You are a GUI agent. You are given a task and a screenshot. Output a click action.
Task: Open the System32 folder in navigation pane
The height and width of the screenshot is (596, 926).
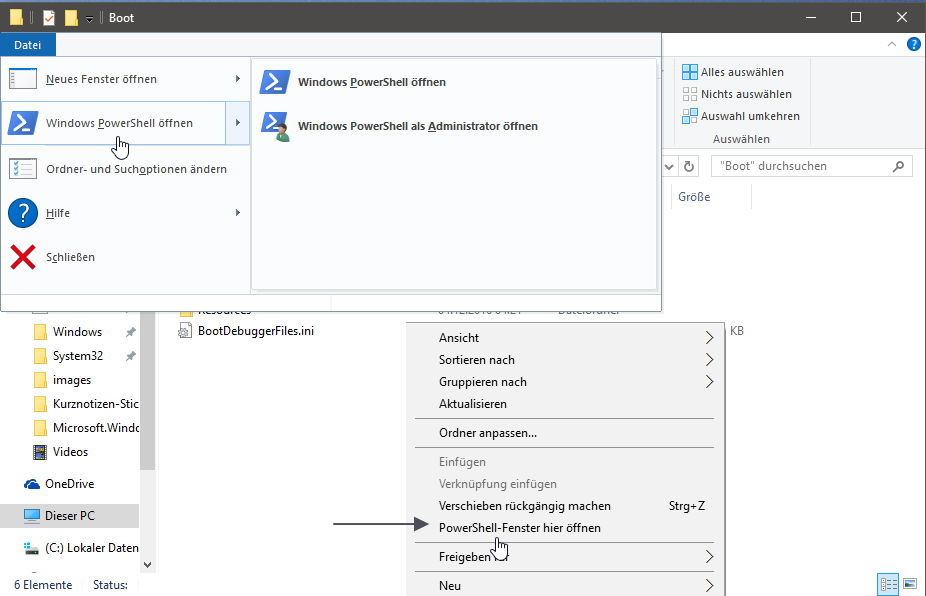(77, 356)
